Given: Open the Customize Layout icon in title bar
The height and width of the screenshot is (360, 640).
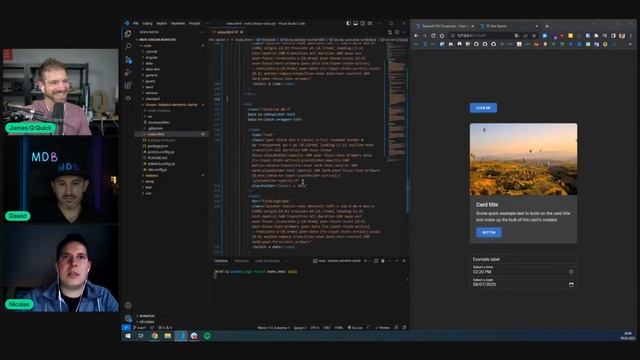Looking at the screenshot, I should click(370, 24).
